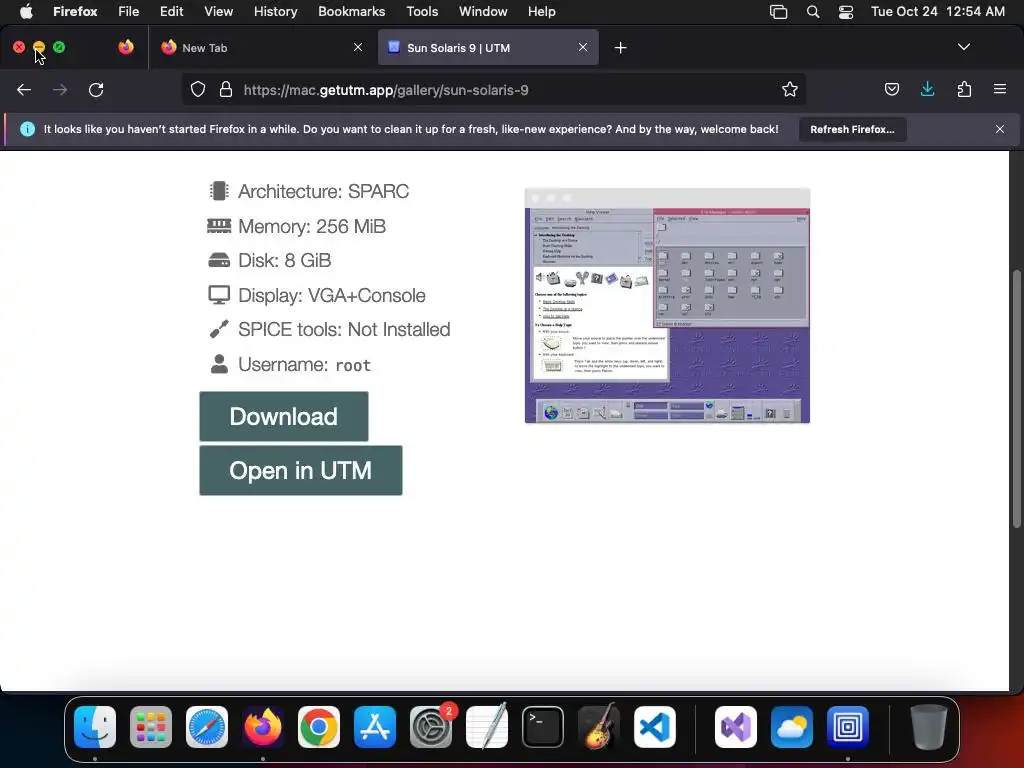Dismiss the Firefox refresh notification bar
This screenshot has width=1024, height=768.
[x=1000, y=129]
